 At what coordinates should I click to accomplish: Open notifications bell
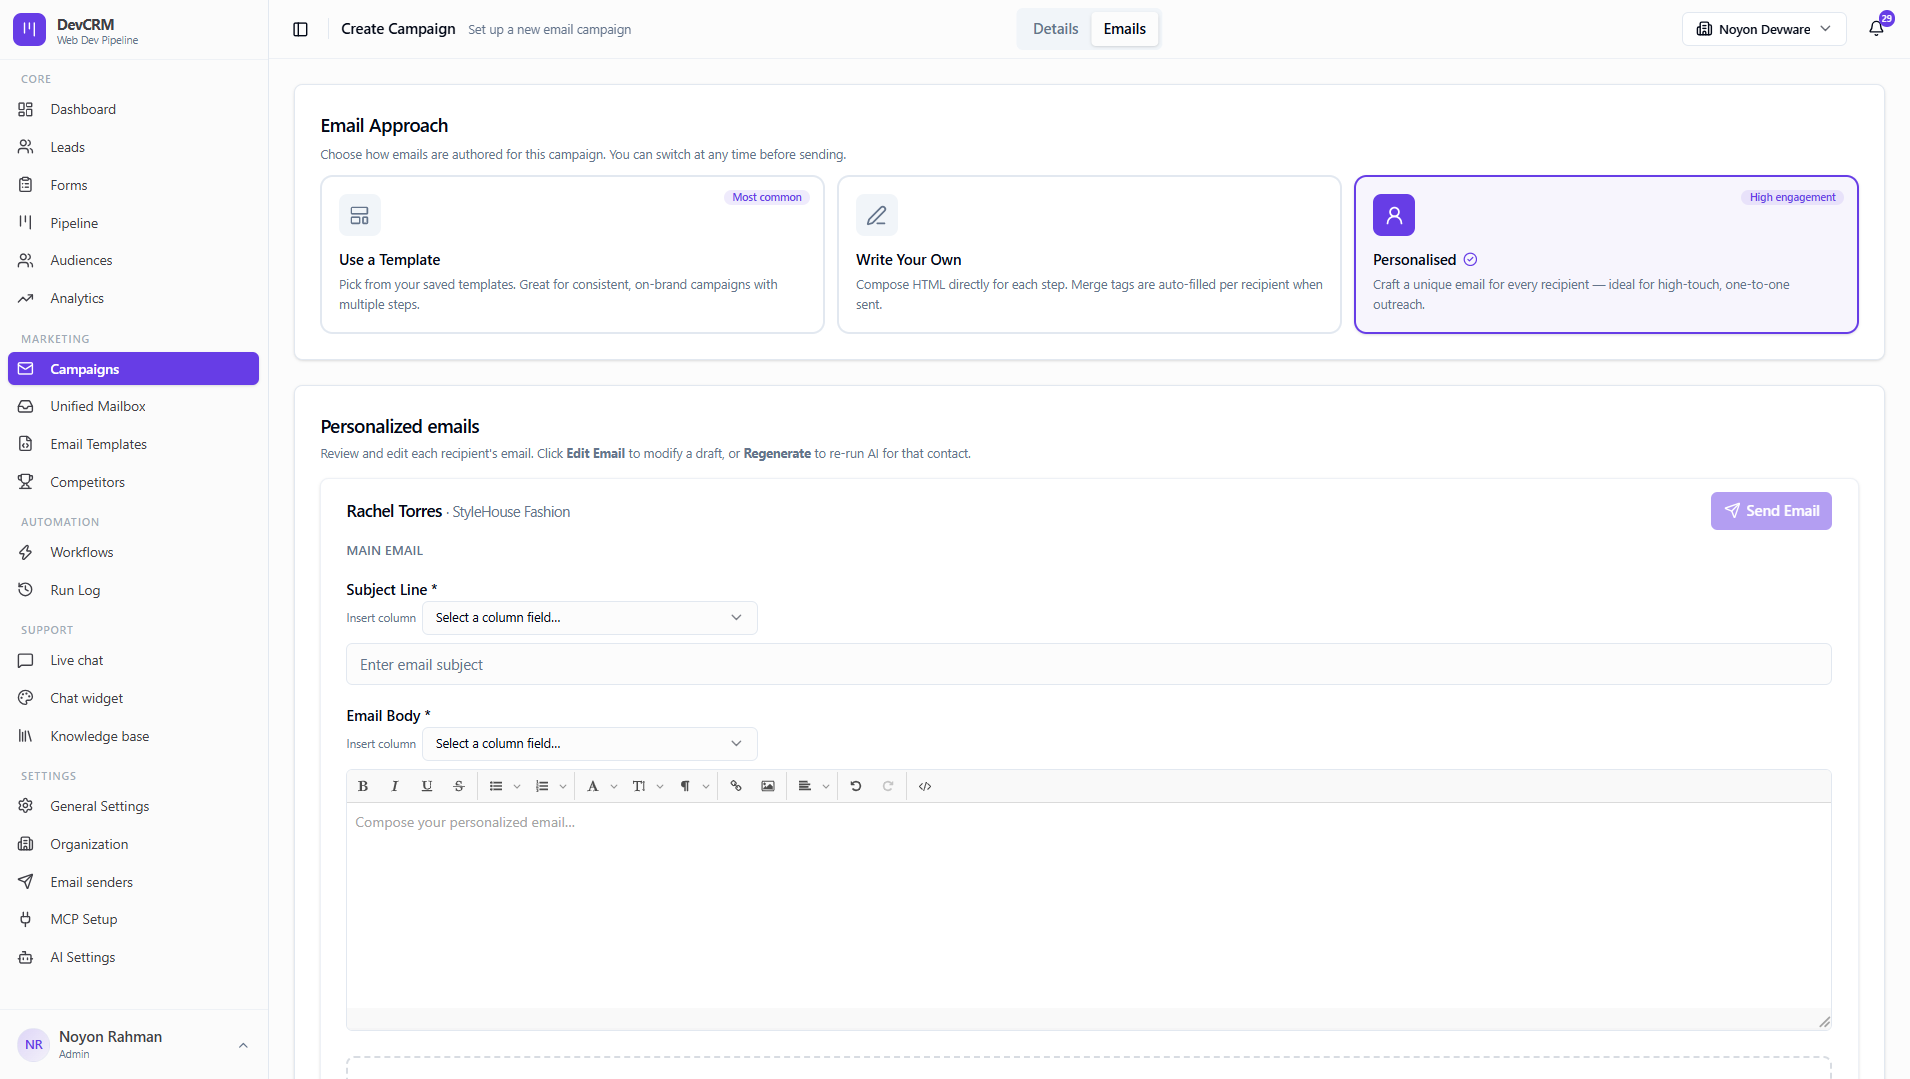pyautogui.click(x=1877, y=29)
